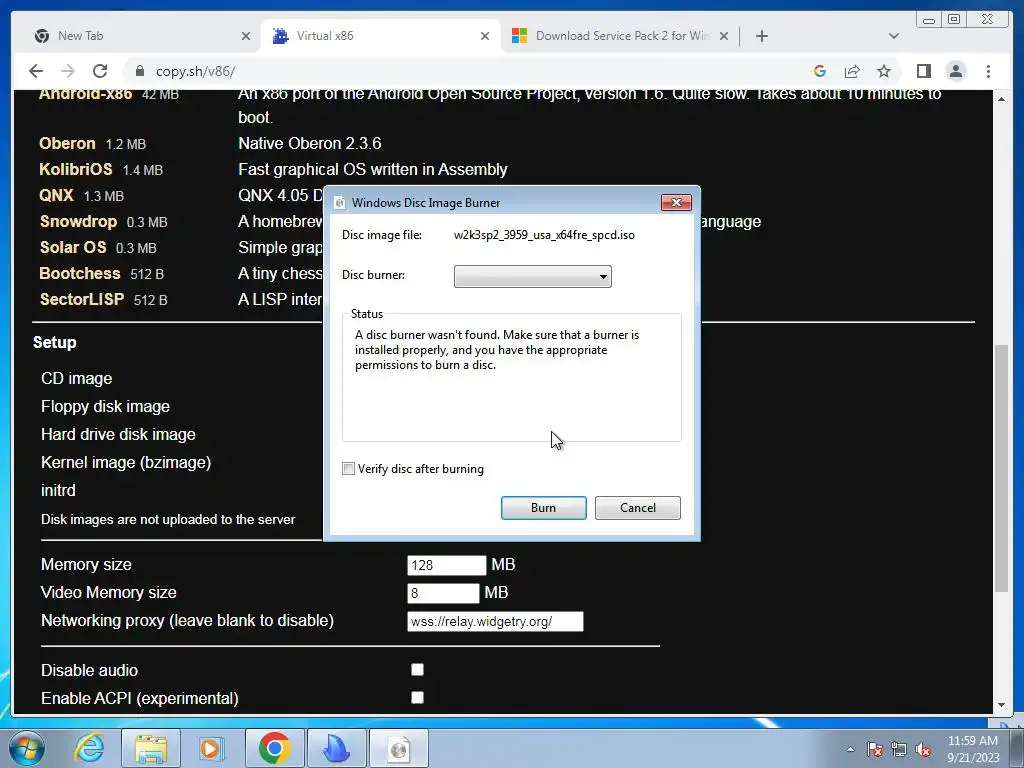Open the Oberon OS link
Viewport: 1024px width, 768px height.
click(x=67, y=144)
